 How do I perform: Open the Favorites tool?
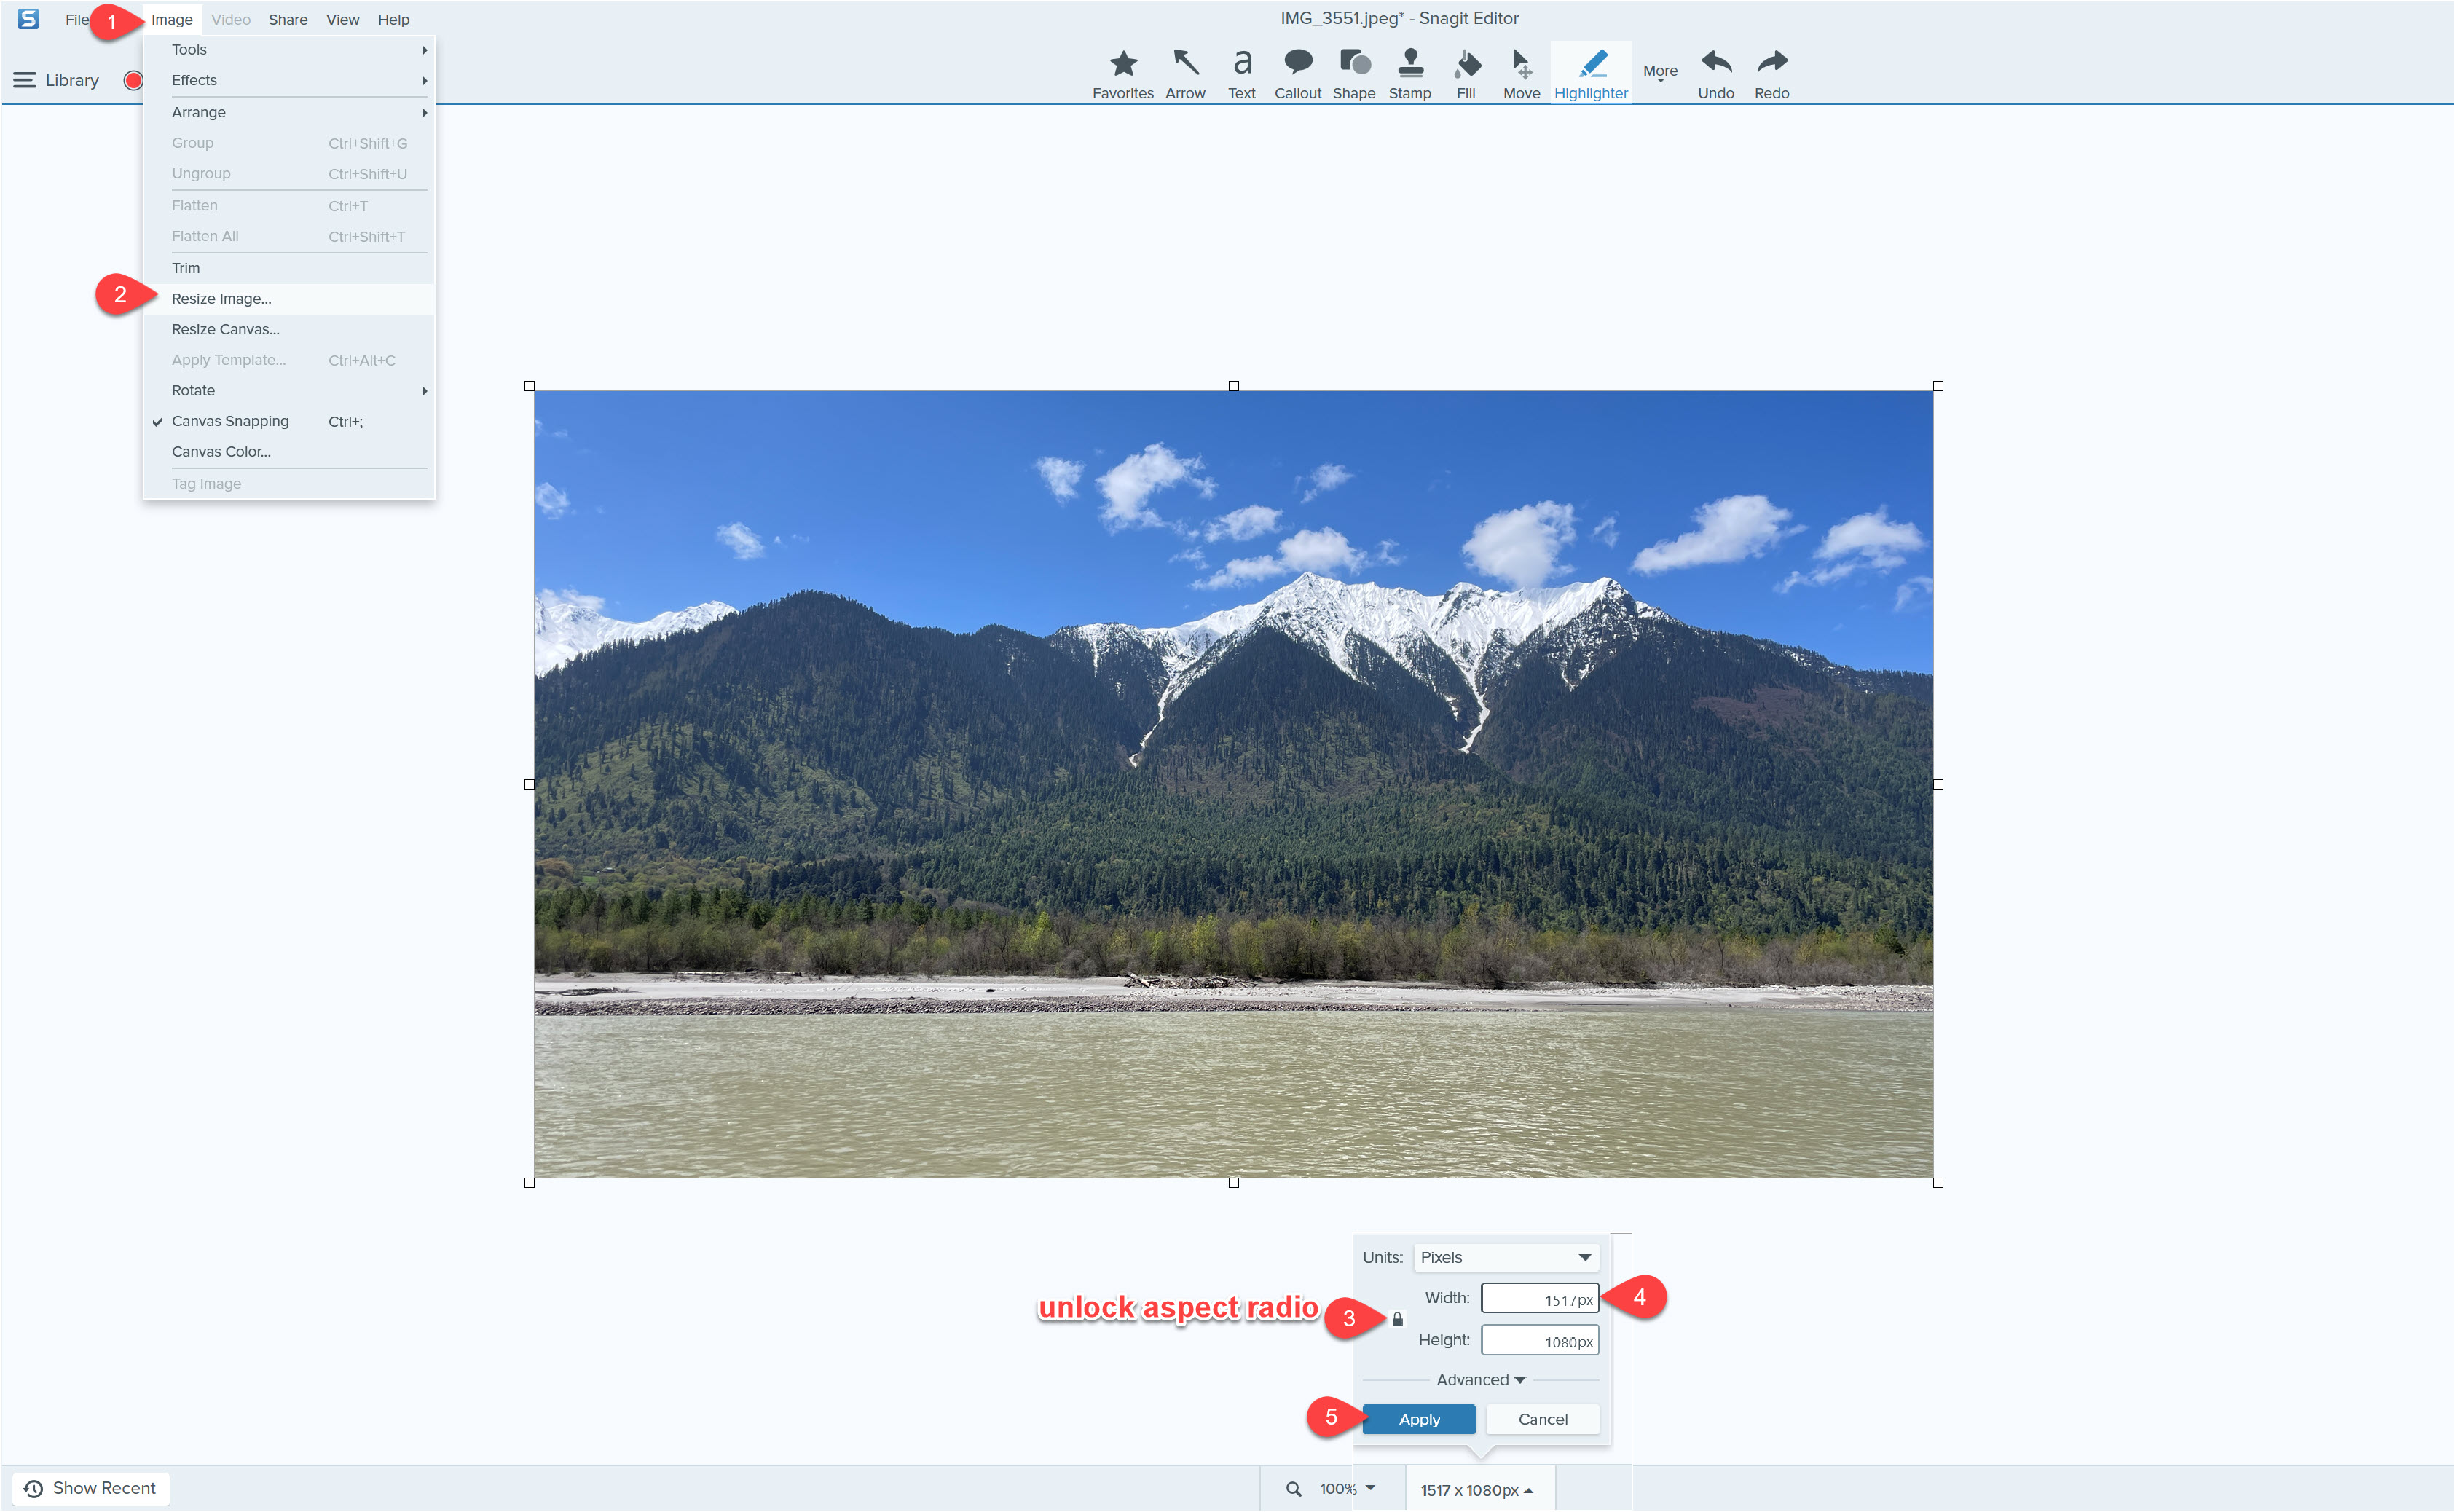[1122, 74]
